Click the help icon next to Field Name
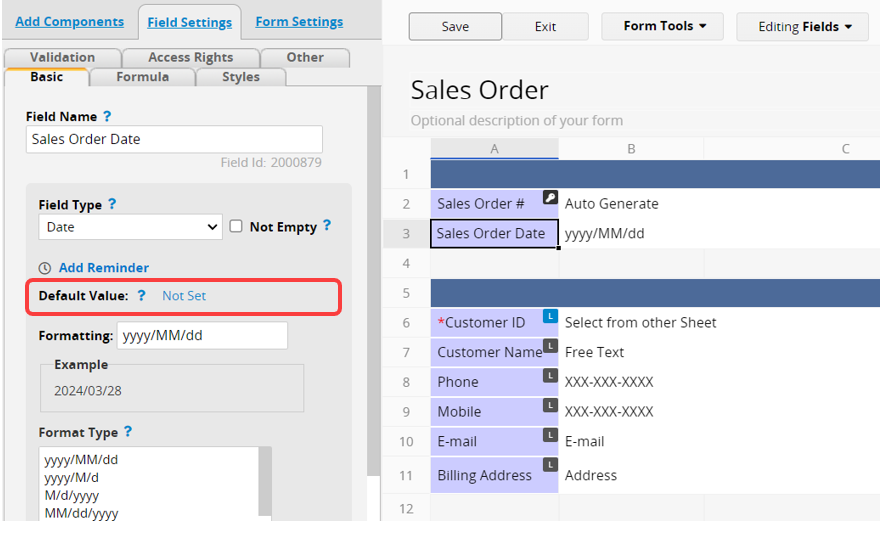The image size is (884, 533). pos(107,116)
